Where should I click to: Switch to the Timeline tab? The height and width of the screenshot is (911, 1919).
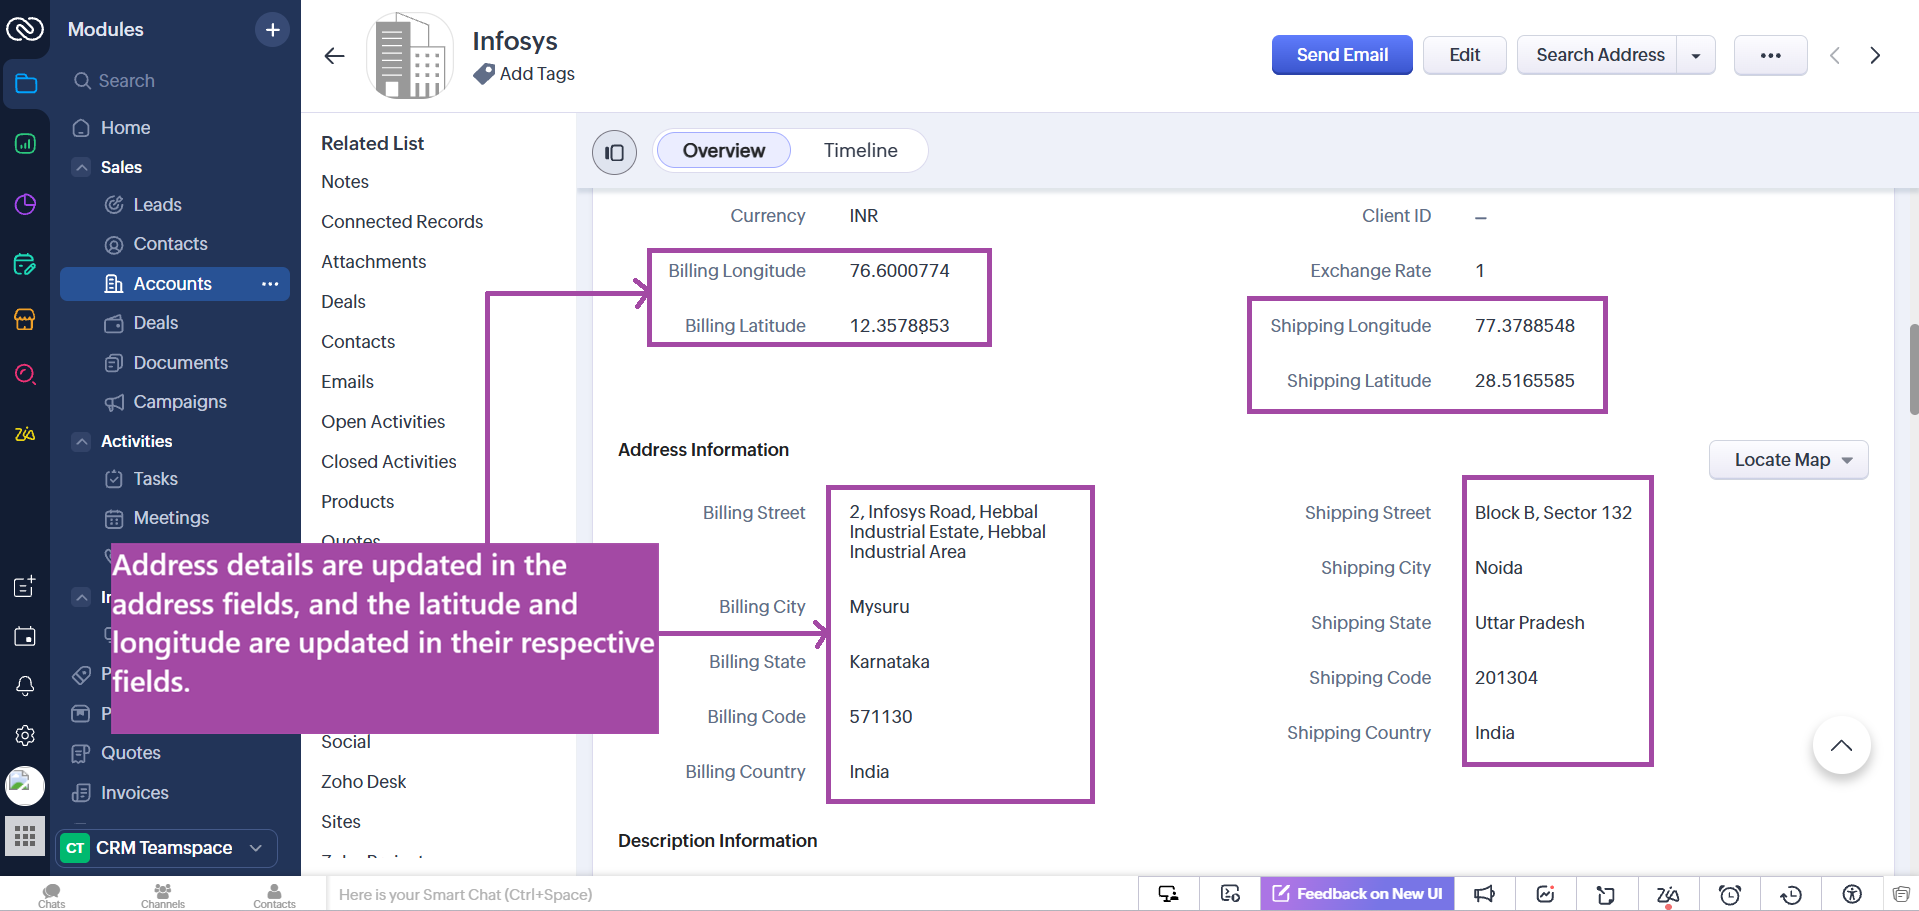(x=859, y=150)
